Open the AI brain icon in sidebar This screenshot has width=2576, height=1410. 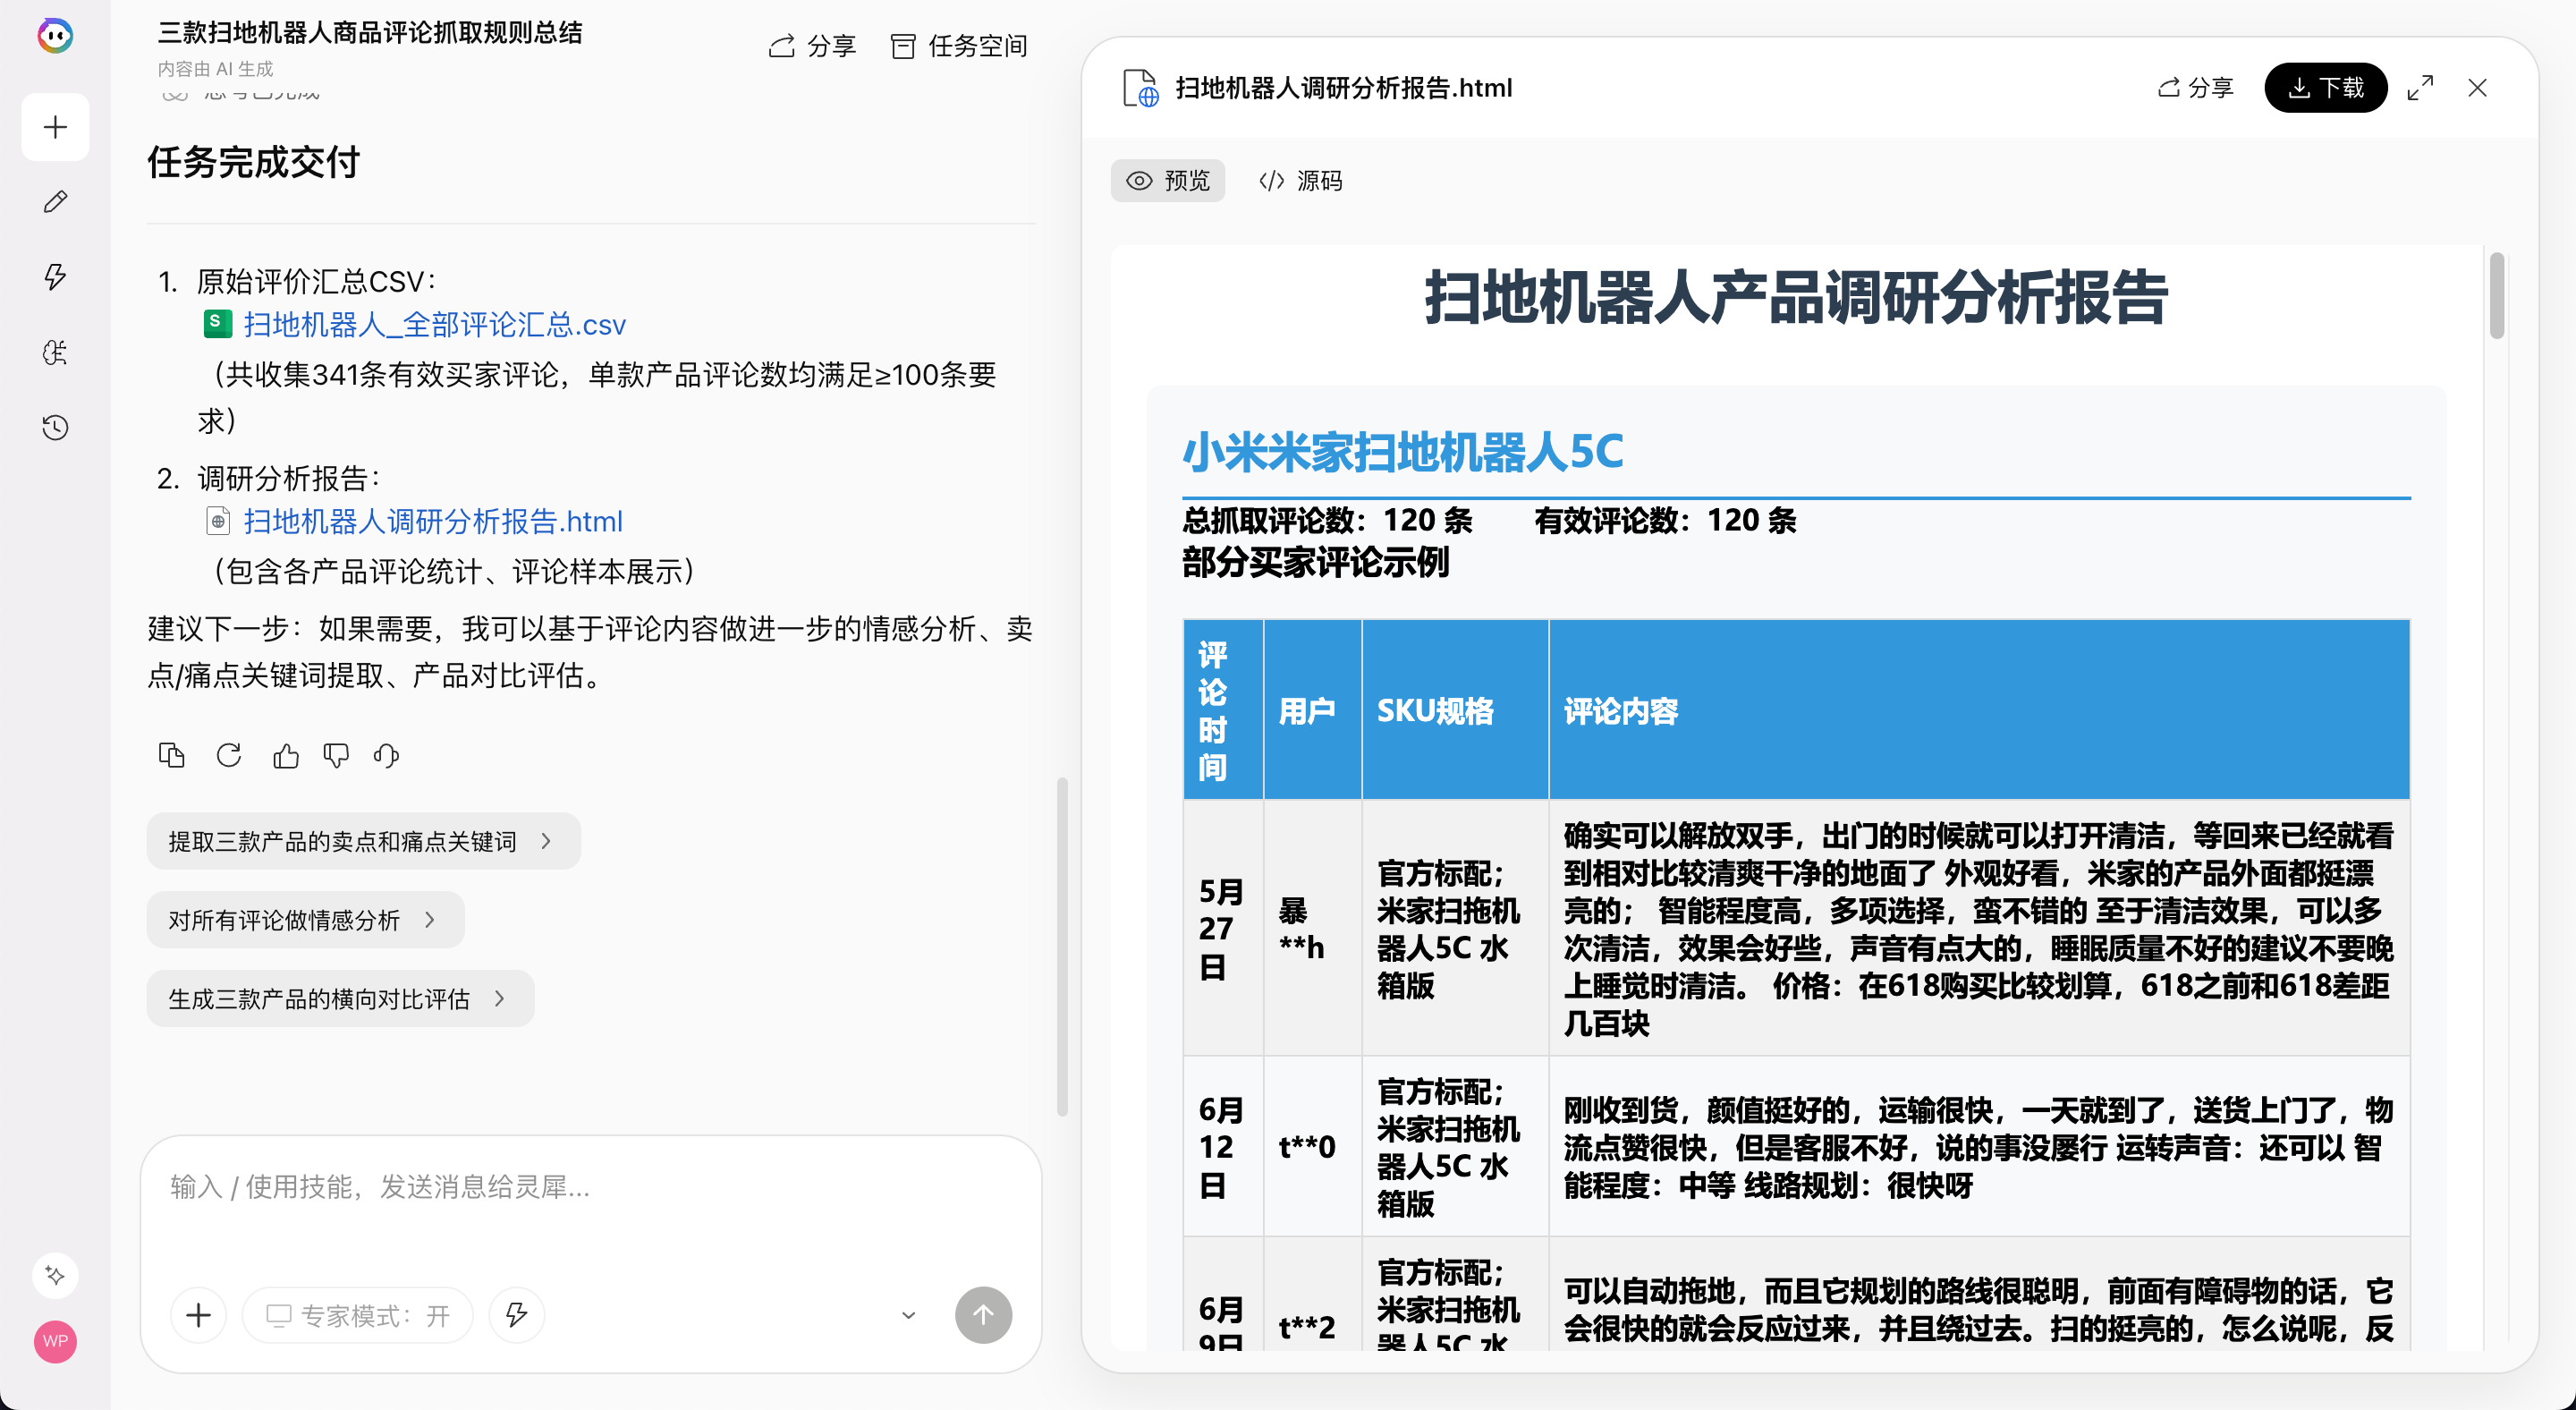[x=55, y=352]
